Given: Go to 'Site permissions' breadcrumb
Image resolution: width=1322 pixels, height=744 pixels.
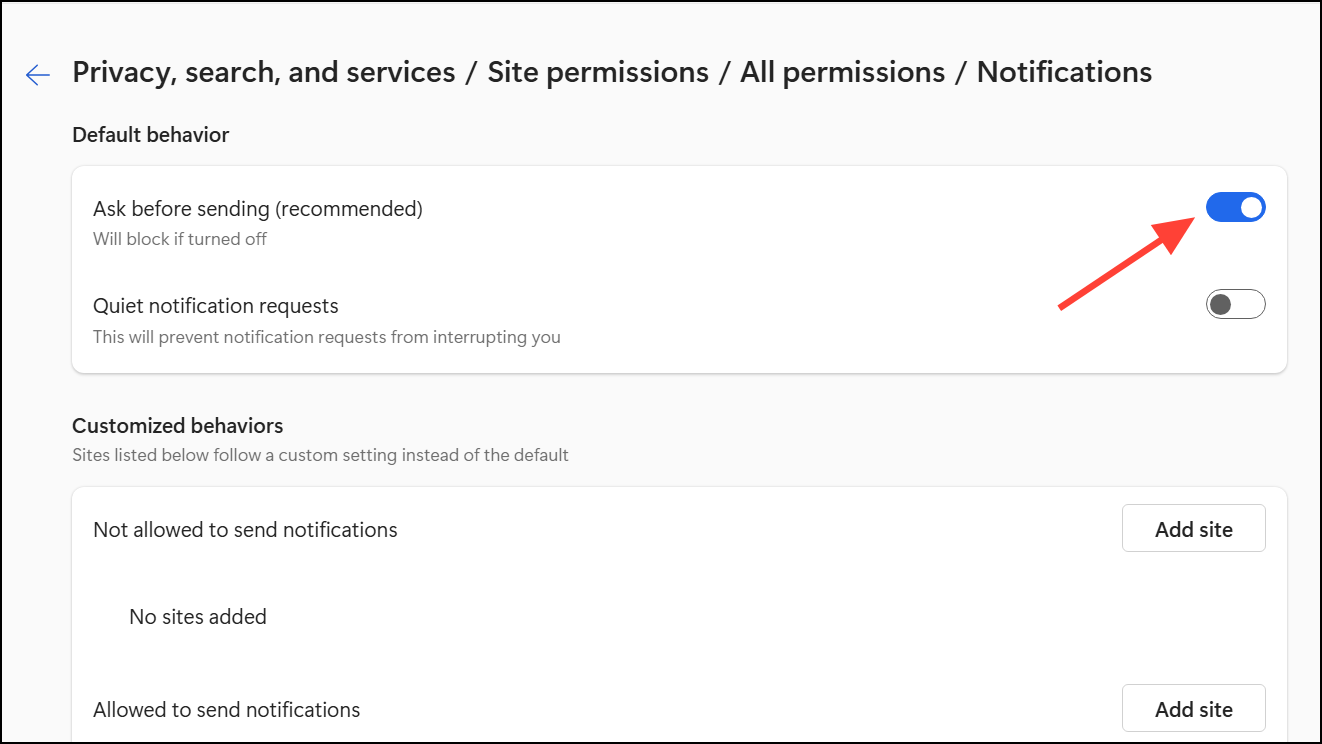Looking at the screenshot, I should (598, 72).
